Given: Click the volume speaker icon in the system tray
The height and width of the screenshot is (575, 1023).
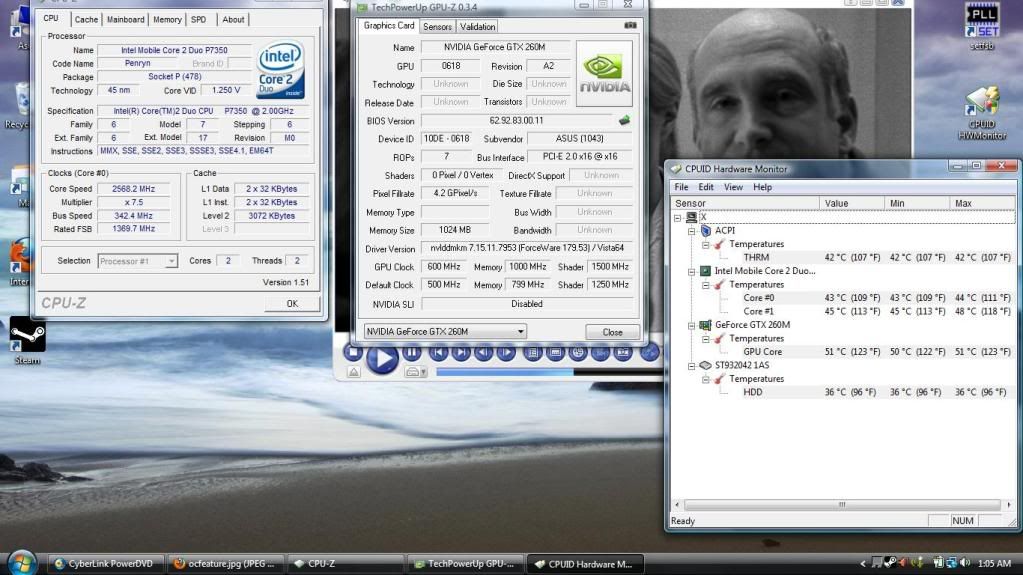Looking at the screenshot, I should coord(966,563).
